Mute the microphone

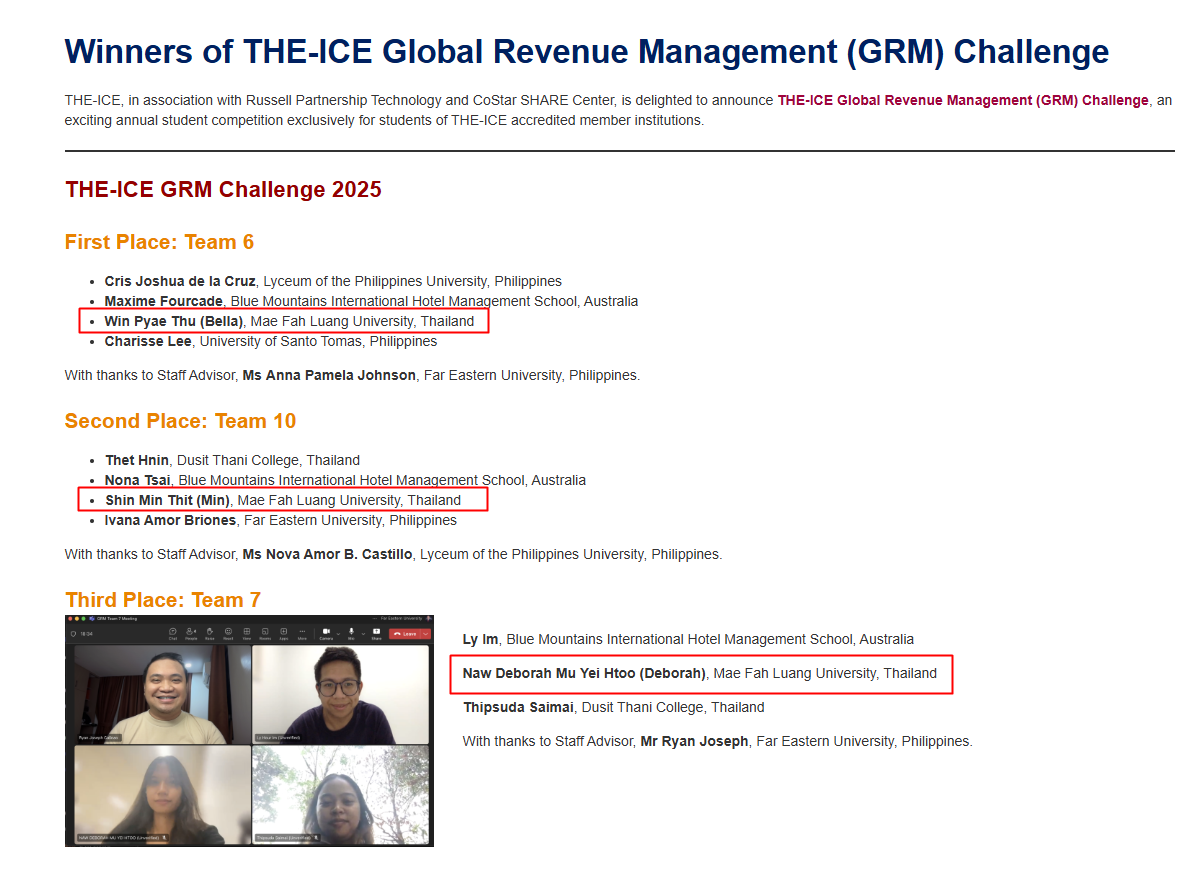click(352, 633)
